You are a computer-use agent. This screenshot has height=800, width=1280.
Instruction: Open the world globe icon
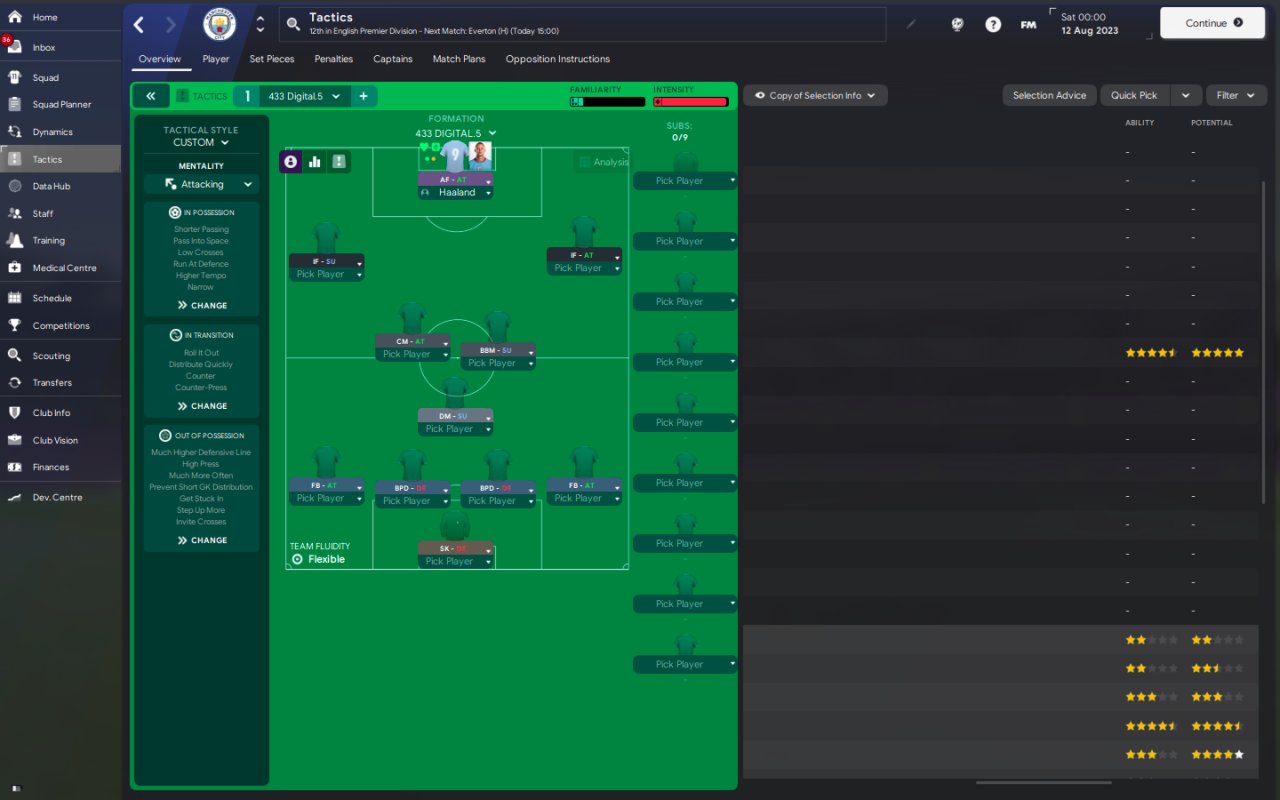[957, 24]
